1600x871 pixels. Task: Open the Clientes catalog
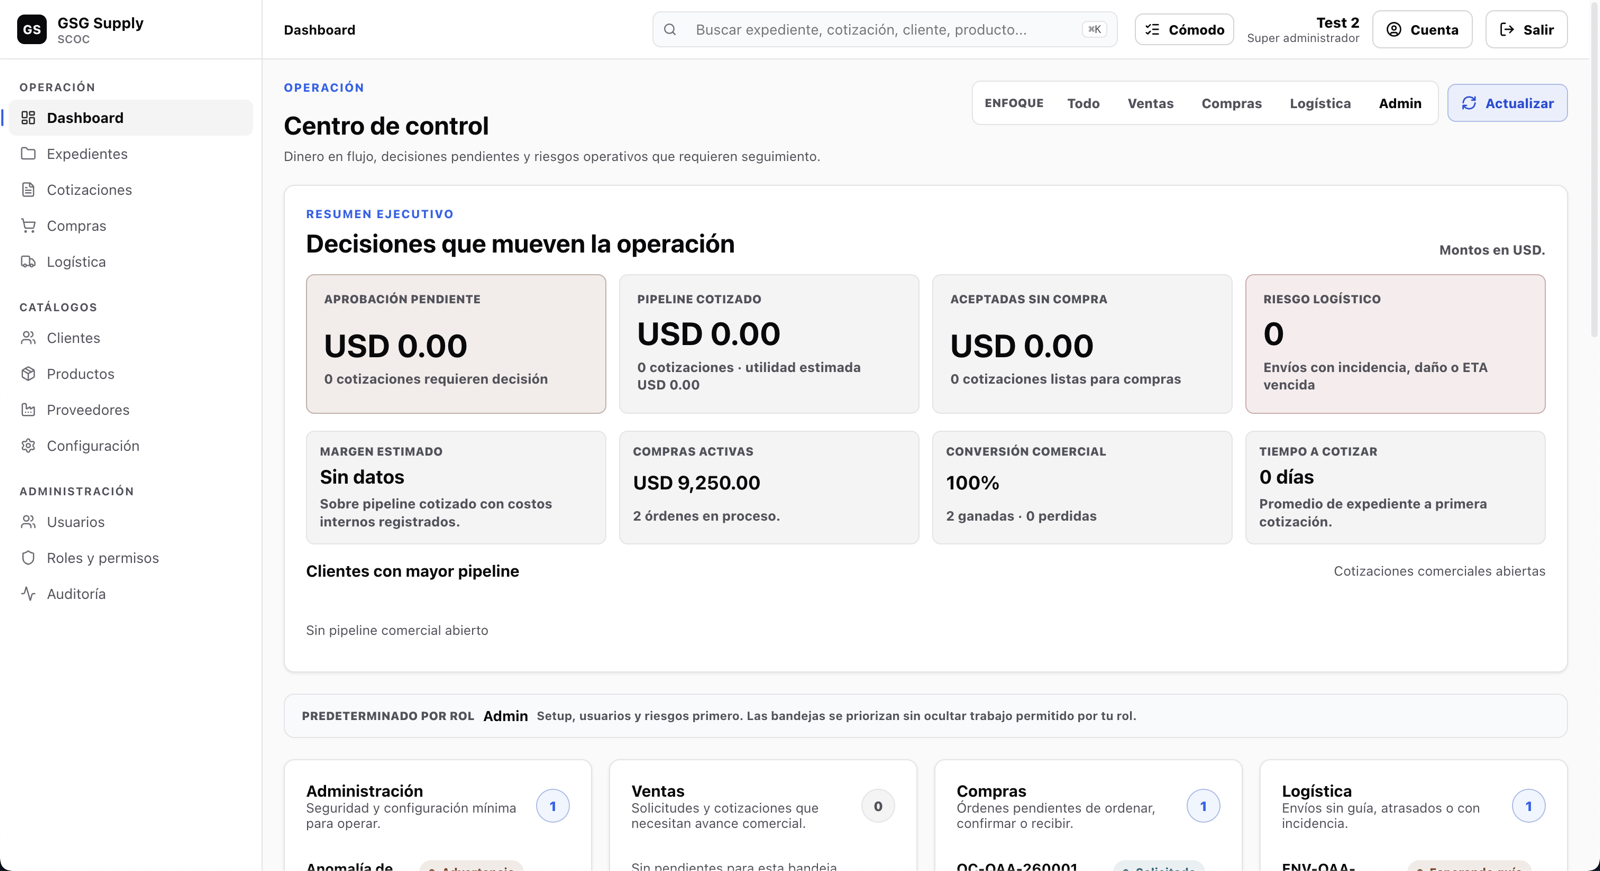coord(131,338)
